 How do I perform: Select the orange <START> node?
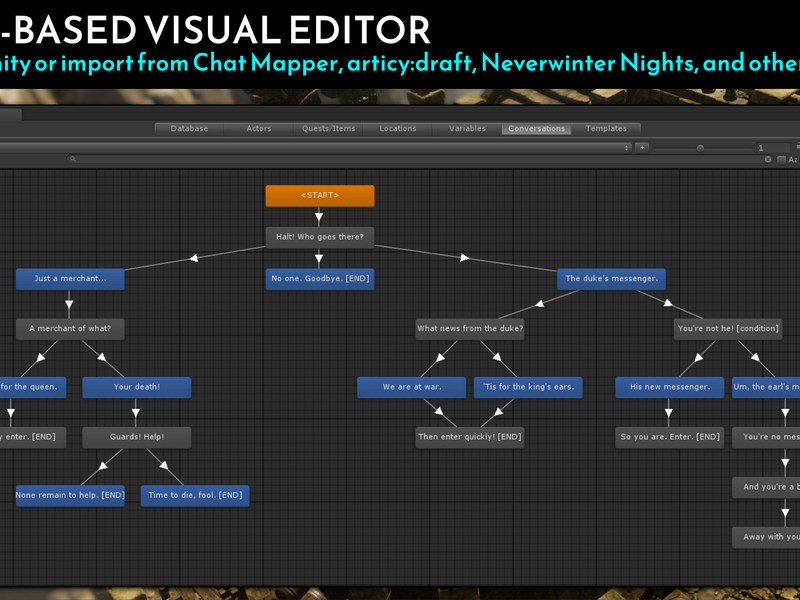click(x=320, y=196)
